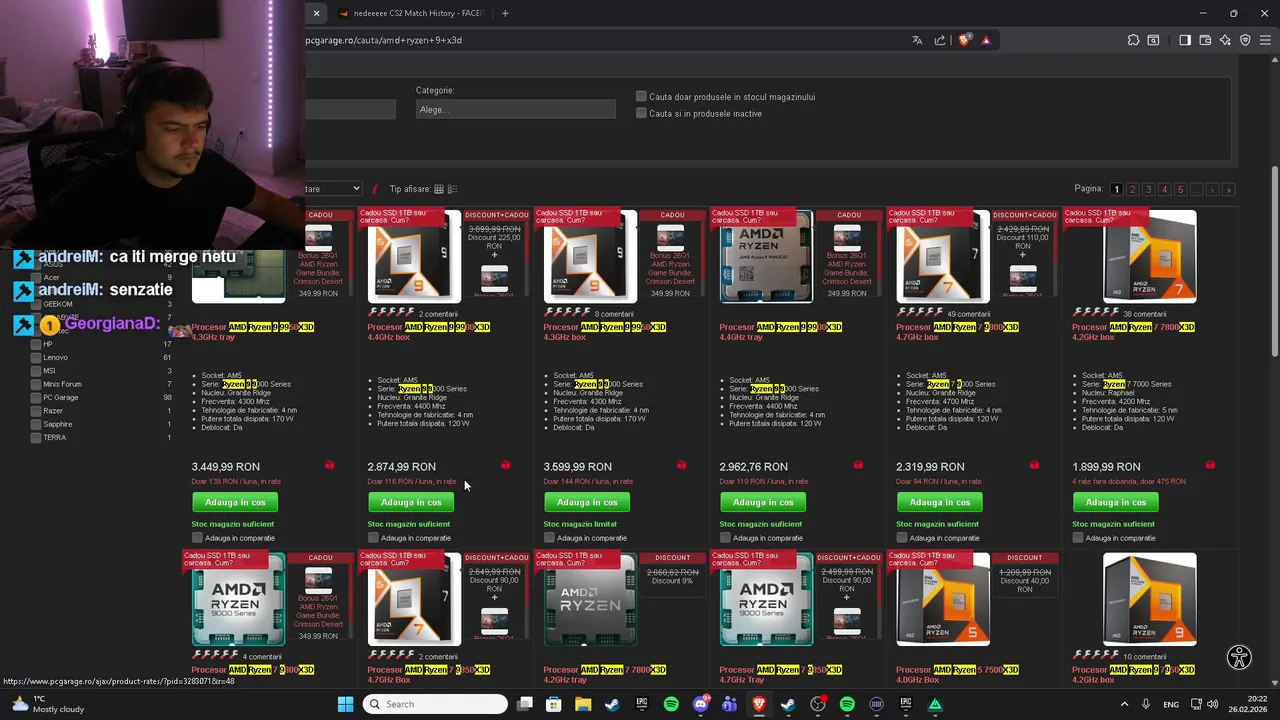Viewport: 1280px width, 720px height.
Task: Go to results page 5
Action: coord(1180,189)
